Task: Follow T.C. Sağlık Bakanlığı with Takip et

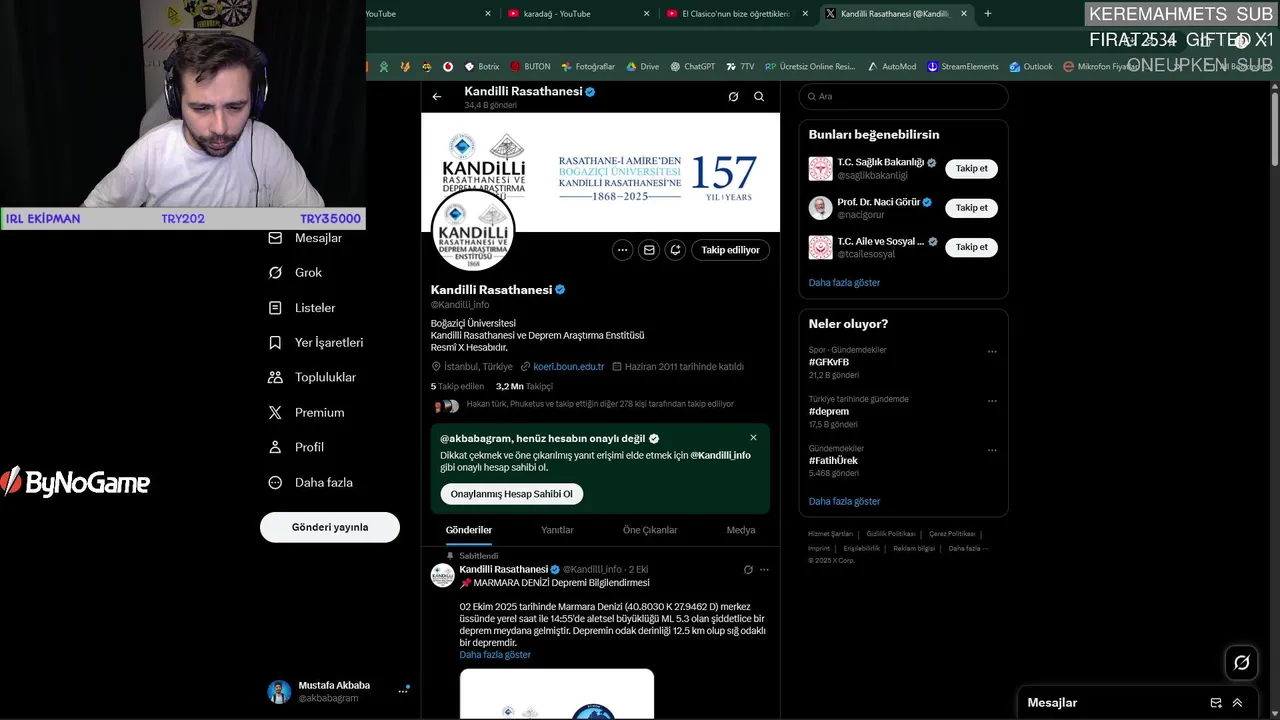Action: 971,169
